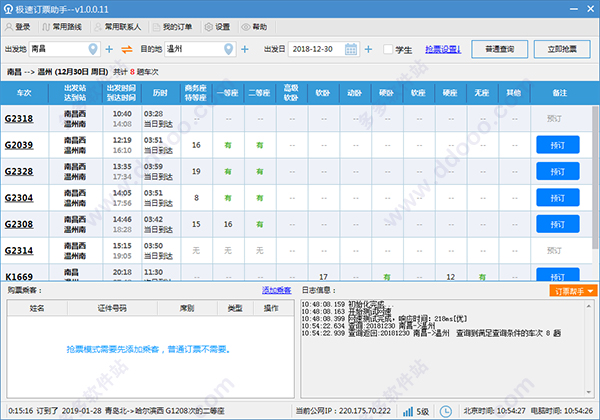Click the plus icon next to departure station
Image resolution: width=600 pixels, height=420 pixels.
pyautogui.click(x=109, y=49)
